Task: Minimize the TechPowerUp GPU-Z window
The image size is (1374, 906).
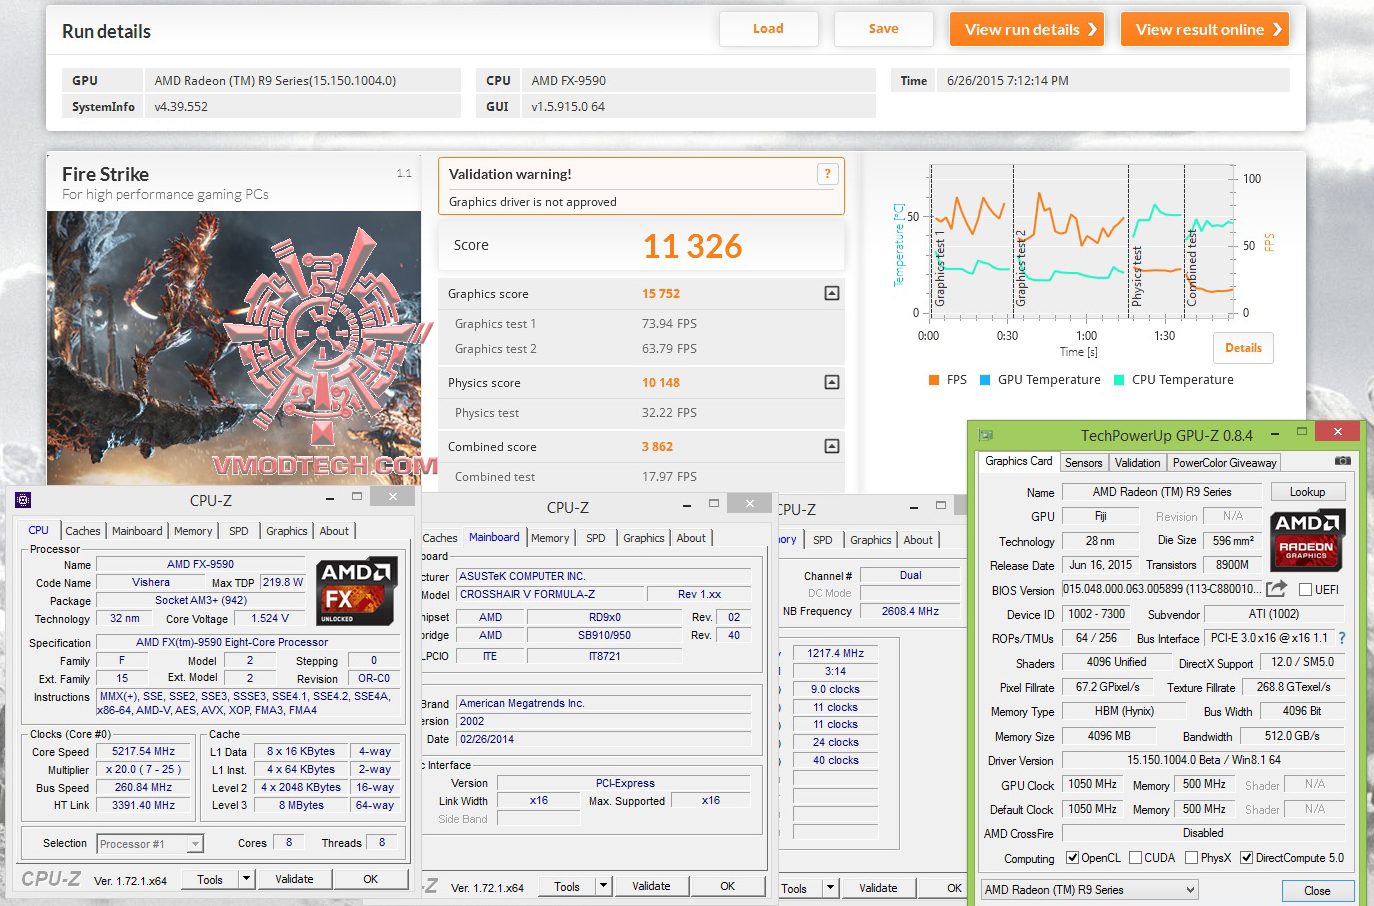Action: [x=1275, y=434]
